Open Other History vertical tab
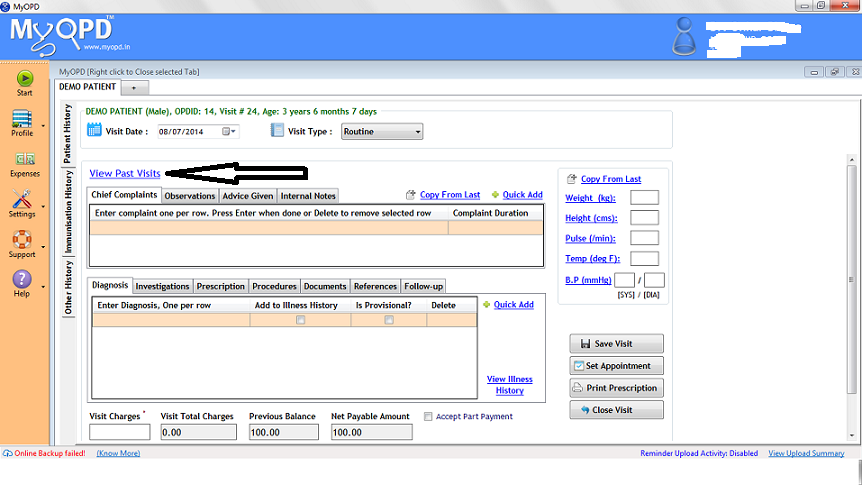Screen dimensions: 862x485 [x=68, y=288]
